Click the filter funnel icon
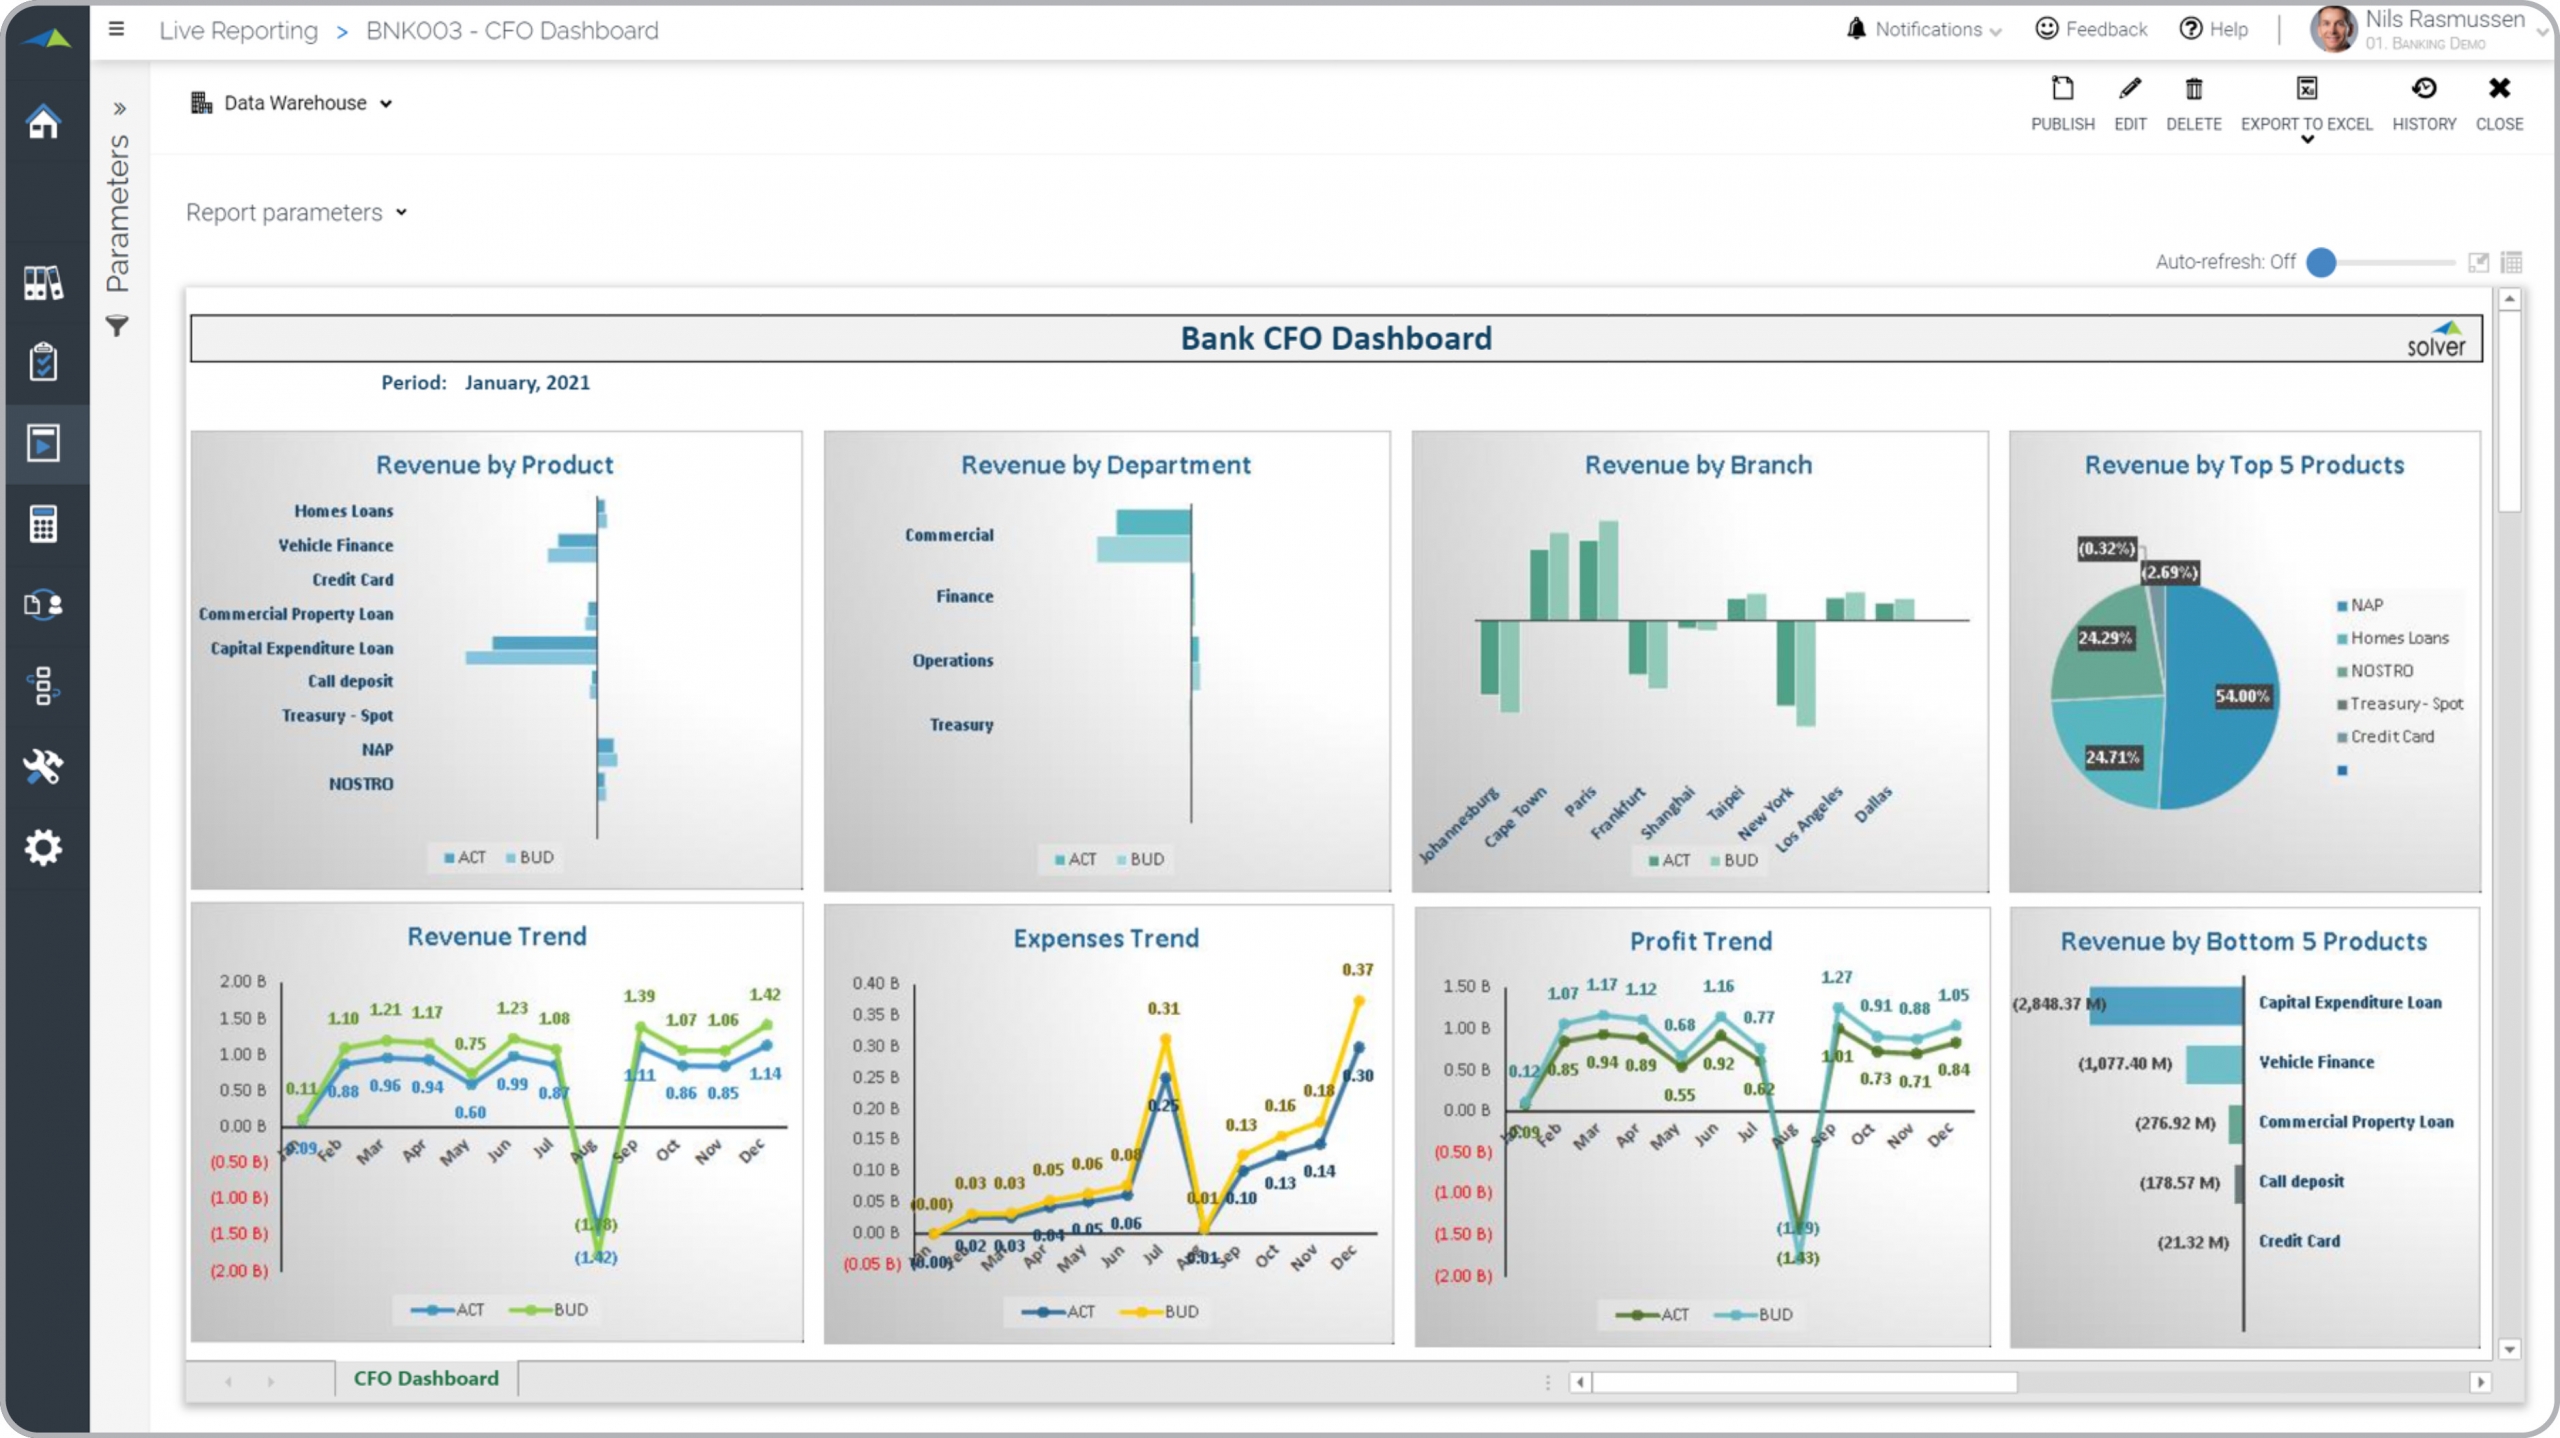The width and height of the screenshot is (2560, 1438). click(x=117, y=326)
